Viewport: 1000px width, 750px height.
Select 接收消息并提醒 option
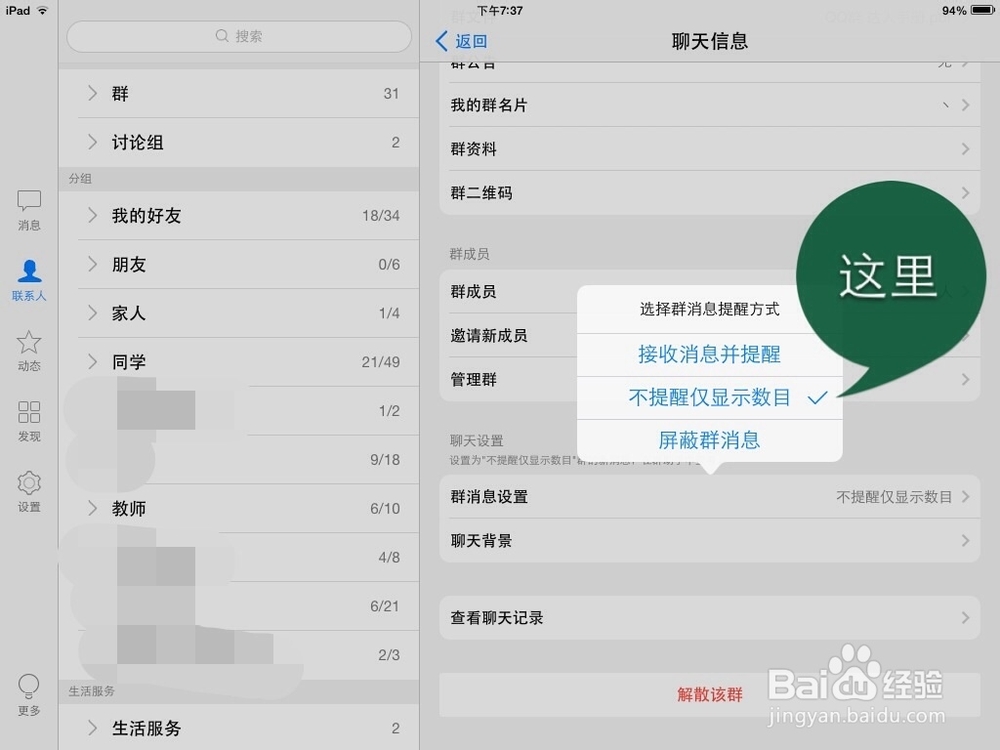pyautogui.click(x=709, y=355)
